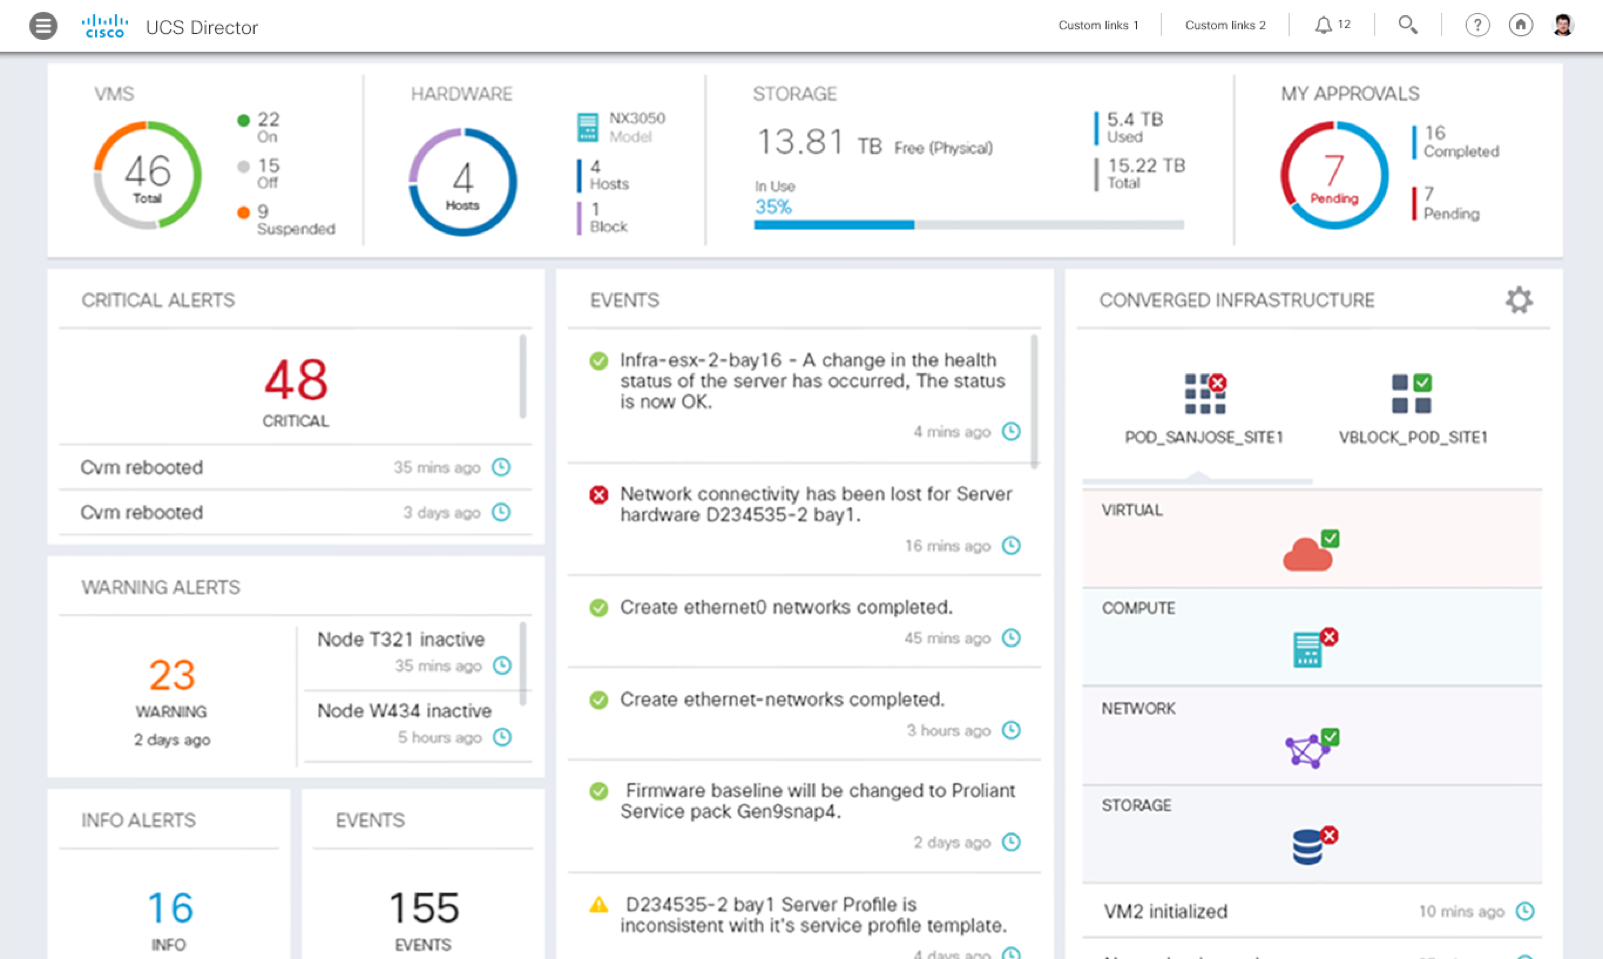Select the VBLOCK_POD_SITE1 pod icon
Image resolution: width=1603 pixels, height=959 pixels.
pos(1412,393)
